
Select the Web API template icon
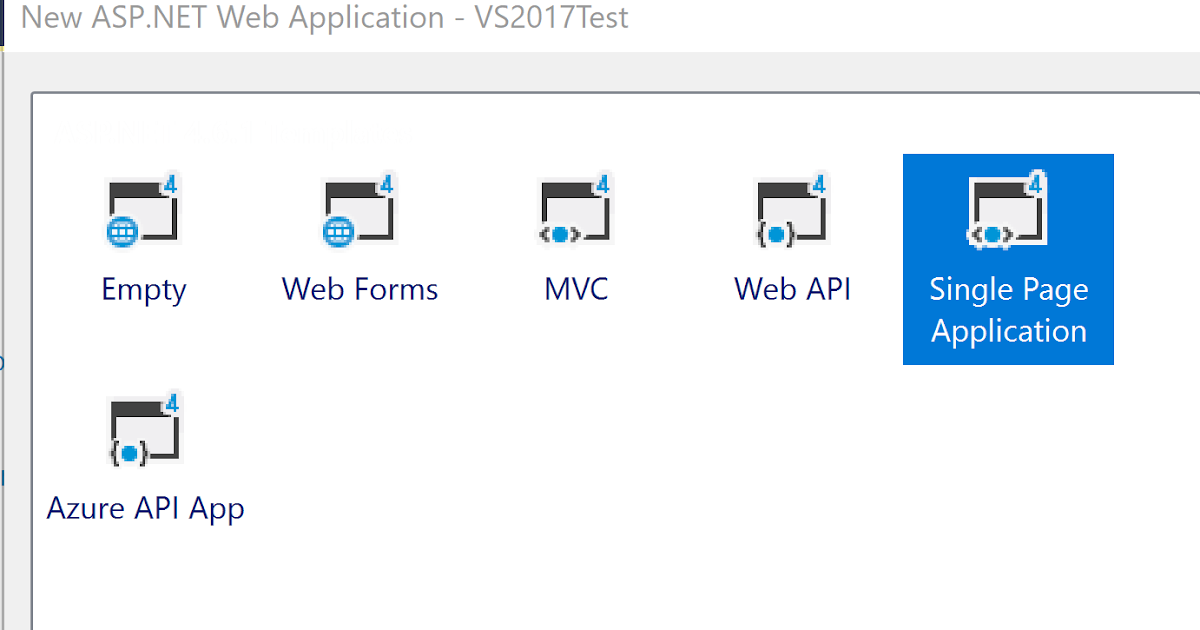791,212
